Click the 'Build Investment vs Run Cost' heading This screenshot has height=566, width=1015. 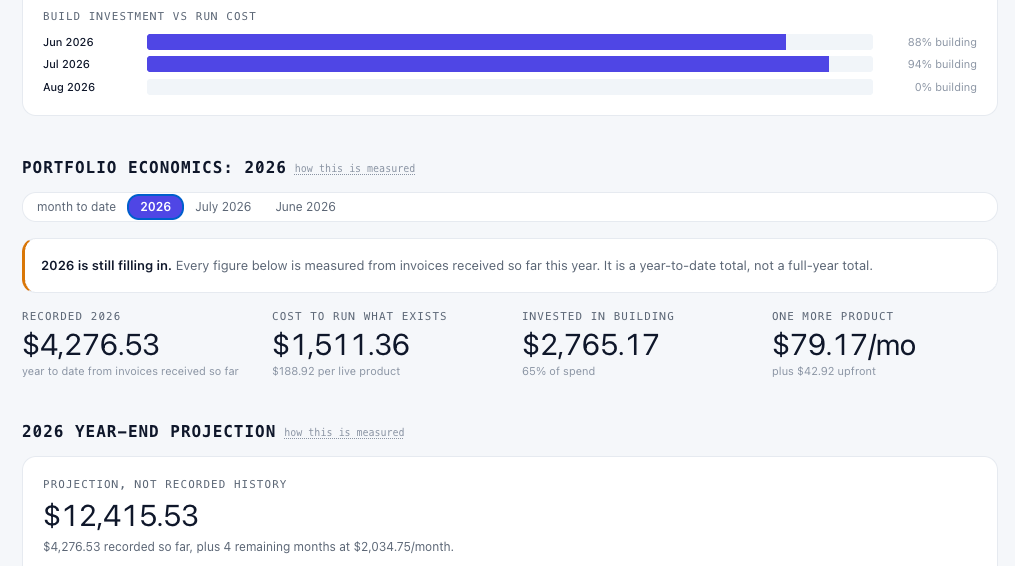click(x=150, y=16)
